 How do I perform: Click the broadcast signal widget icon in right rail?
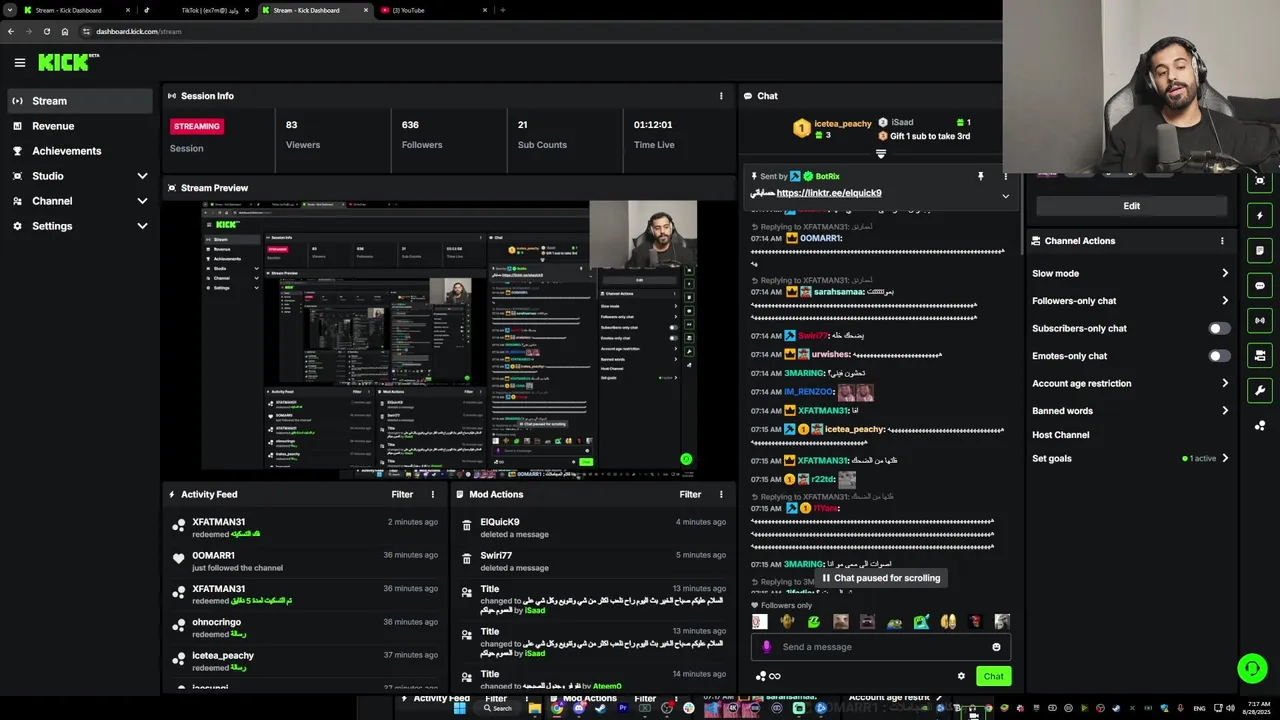tap(1260, 321)
